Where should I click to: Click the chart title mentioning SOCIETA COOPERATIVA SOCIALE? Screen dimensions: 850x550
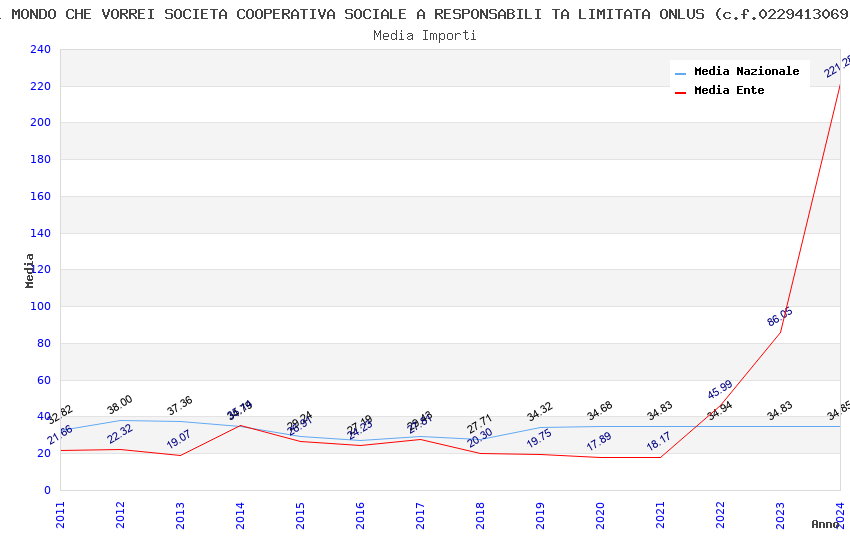click(425, 14)
